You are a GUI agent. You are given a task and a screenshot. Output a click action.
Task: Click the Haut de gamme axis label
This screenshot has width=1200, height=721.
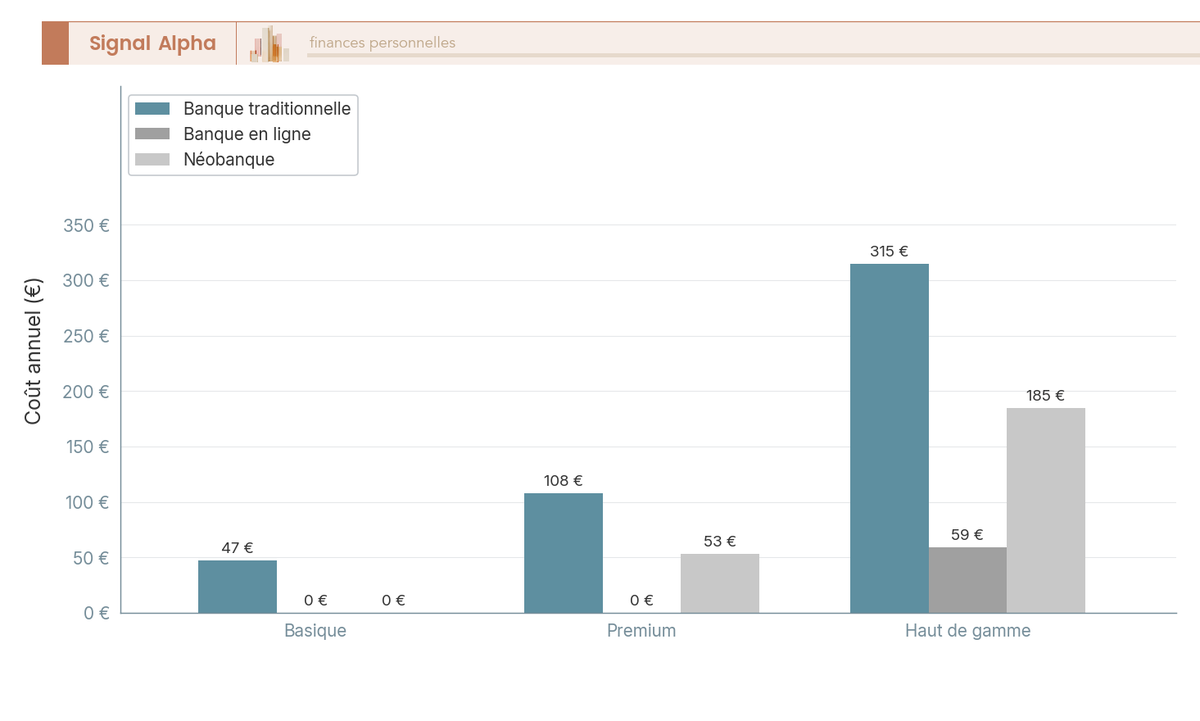(x=967, y=631)
